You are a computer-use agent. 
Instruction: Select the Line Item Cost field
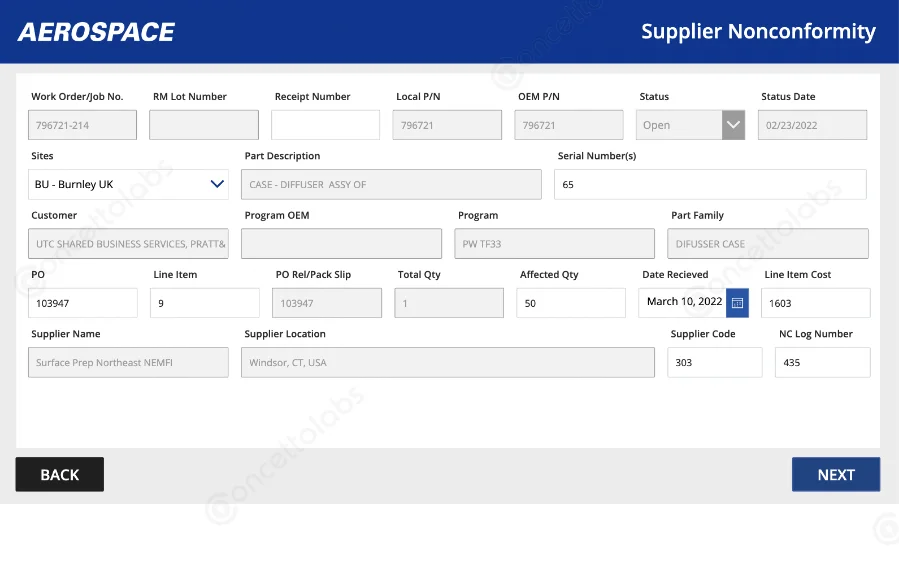coord(815,303)
